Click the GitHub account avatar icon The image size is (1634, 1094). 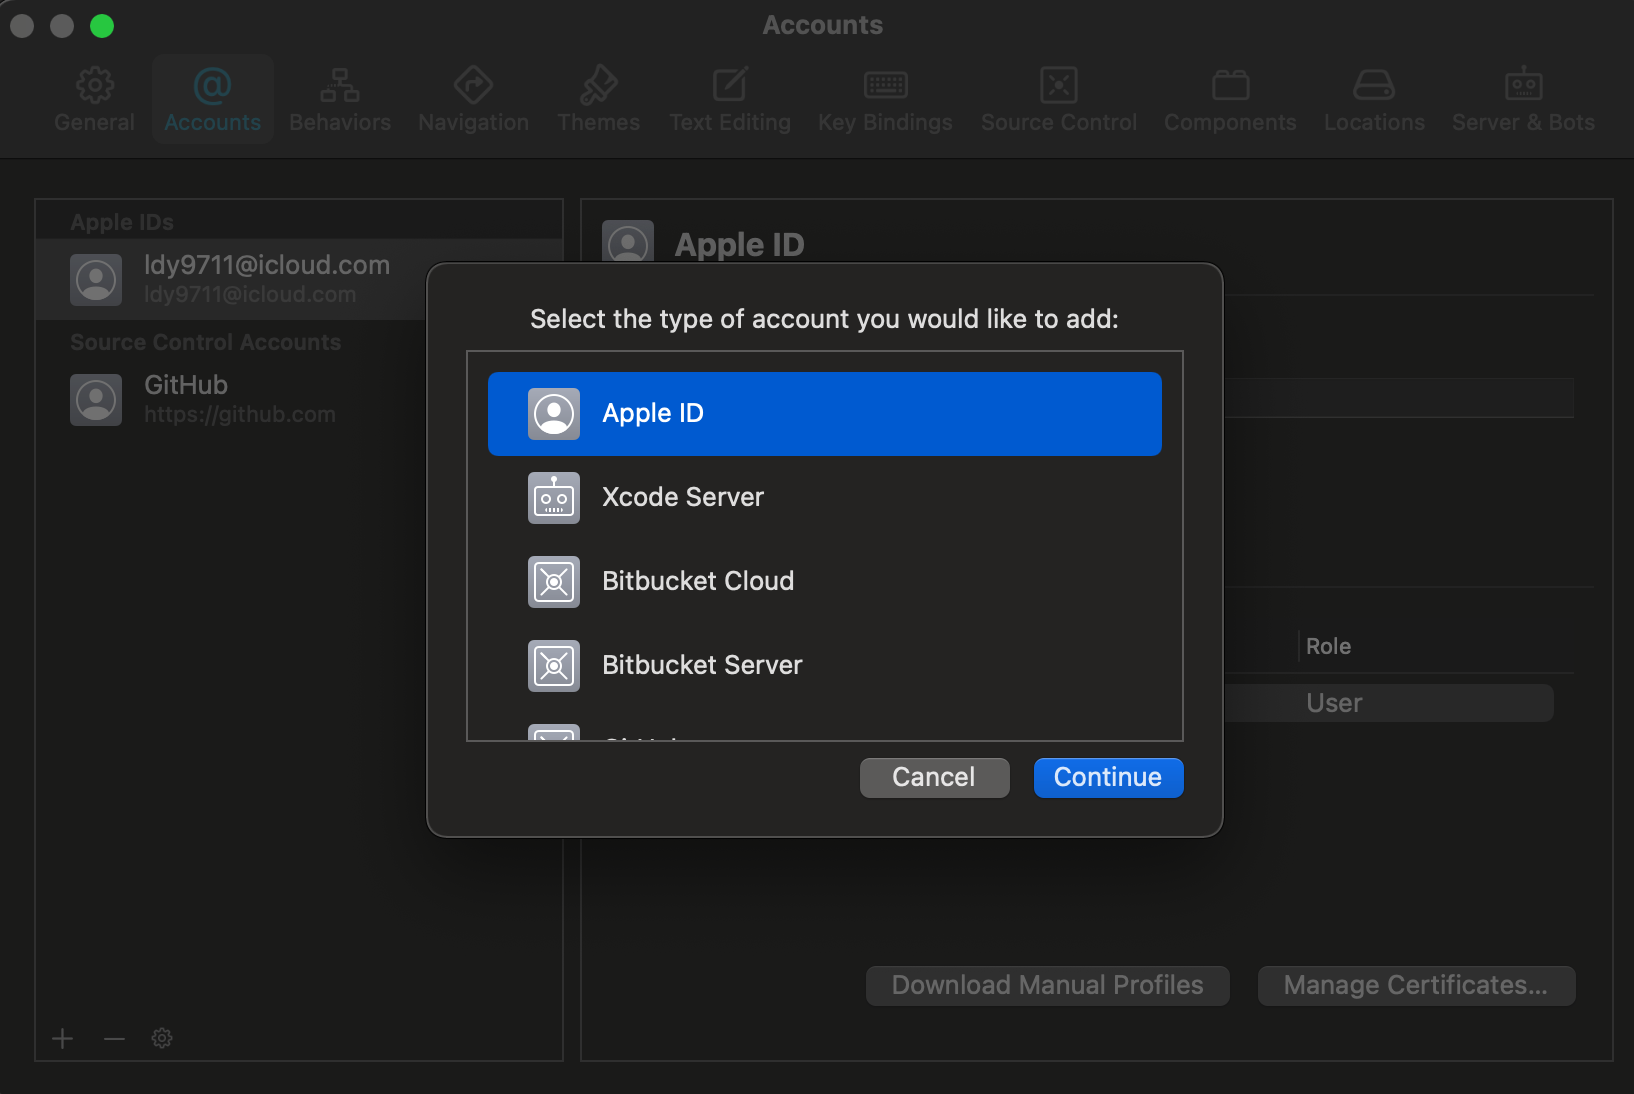pos(96,400)
